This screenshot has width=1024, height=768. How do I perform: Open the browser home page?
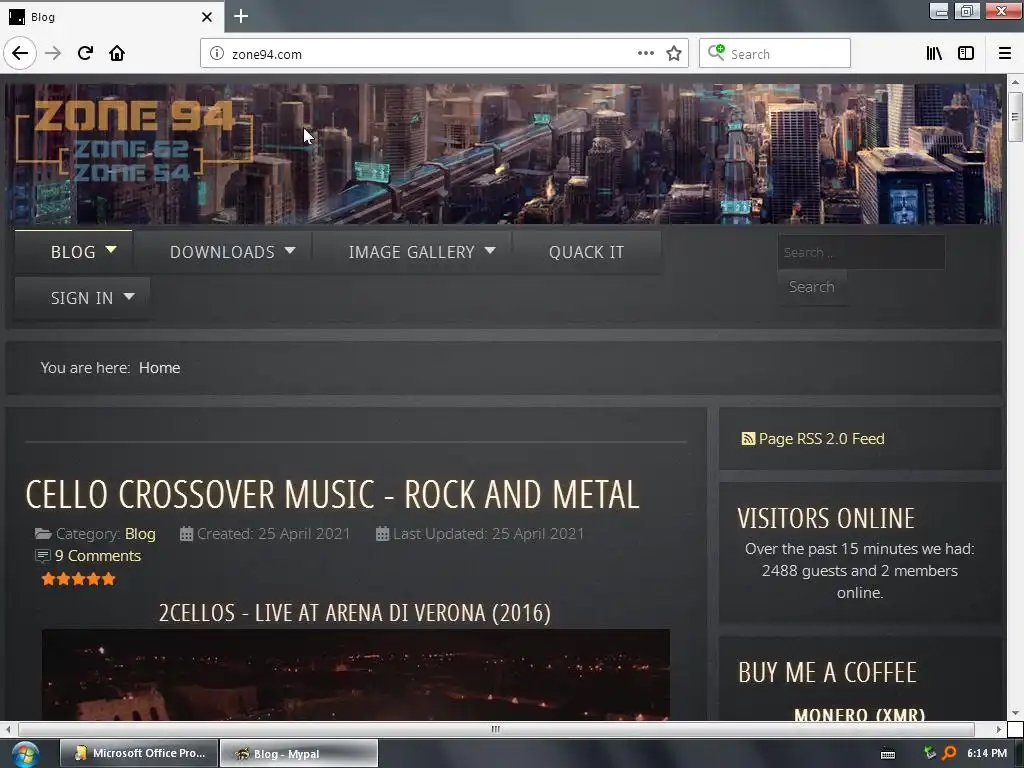coord(117,54)
